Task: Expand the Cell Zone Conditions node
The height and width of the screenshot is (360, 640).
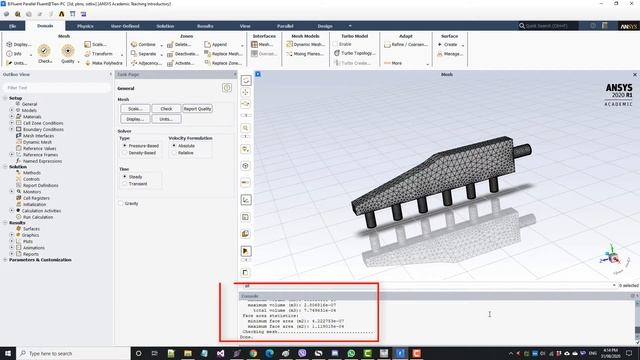Action: (x=12, y=123)
